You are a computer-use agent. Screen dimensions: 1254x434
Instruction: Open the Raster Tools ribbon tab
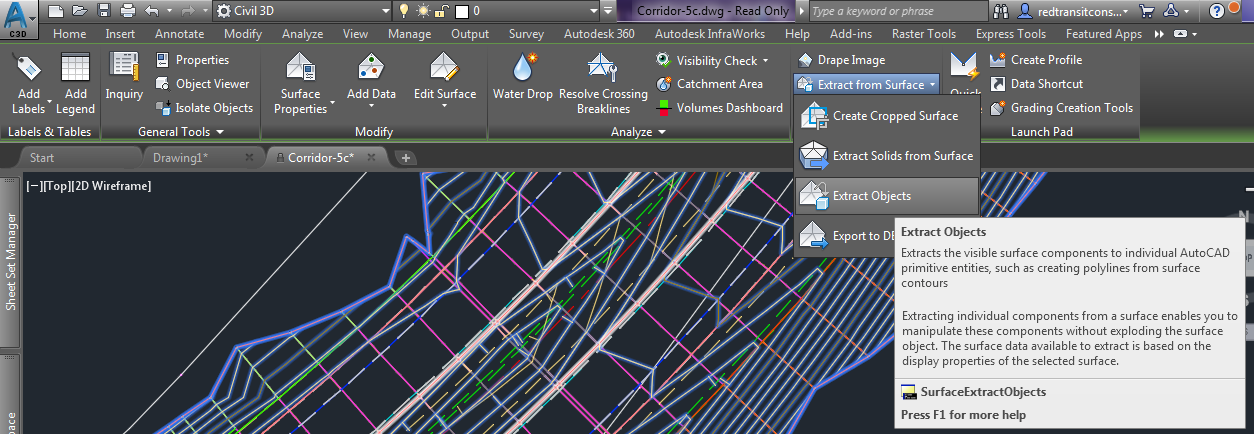(923, 34)
